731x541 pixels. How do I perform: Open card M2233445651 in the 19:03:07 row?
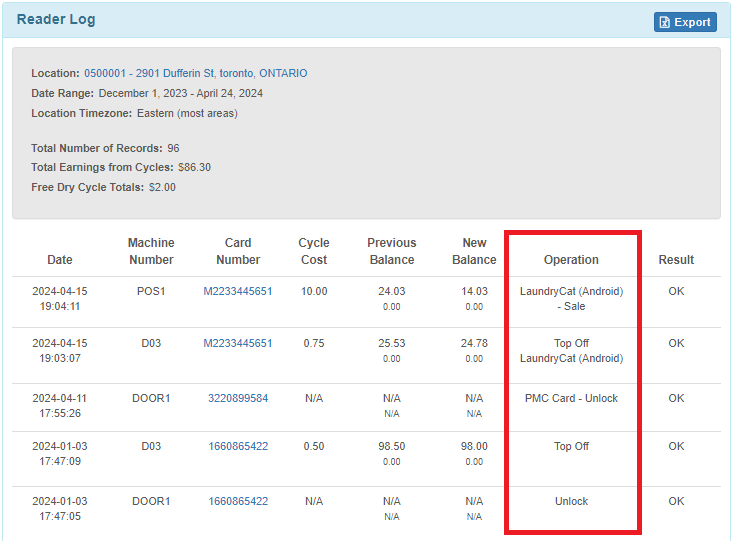click(238, 343)
